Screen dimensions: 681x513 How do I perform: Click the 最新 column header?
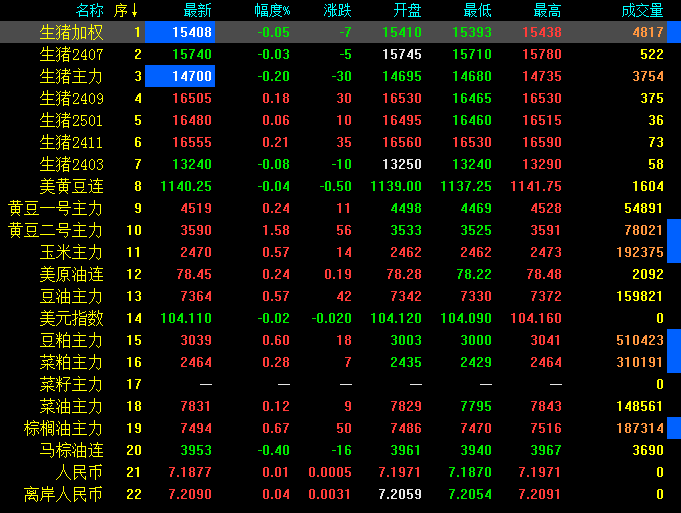click(x=197, y=10)
